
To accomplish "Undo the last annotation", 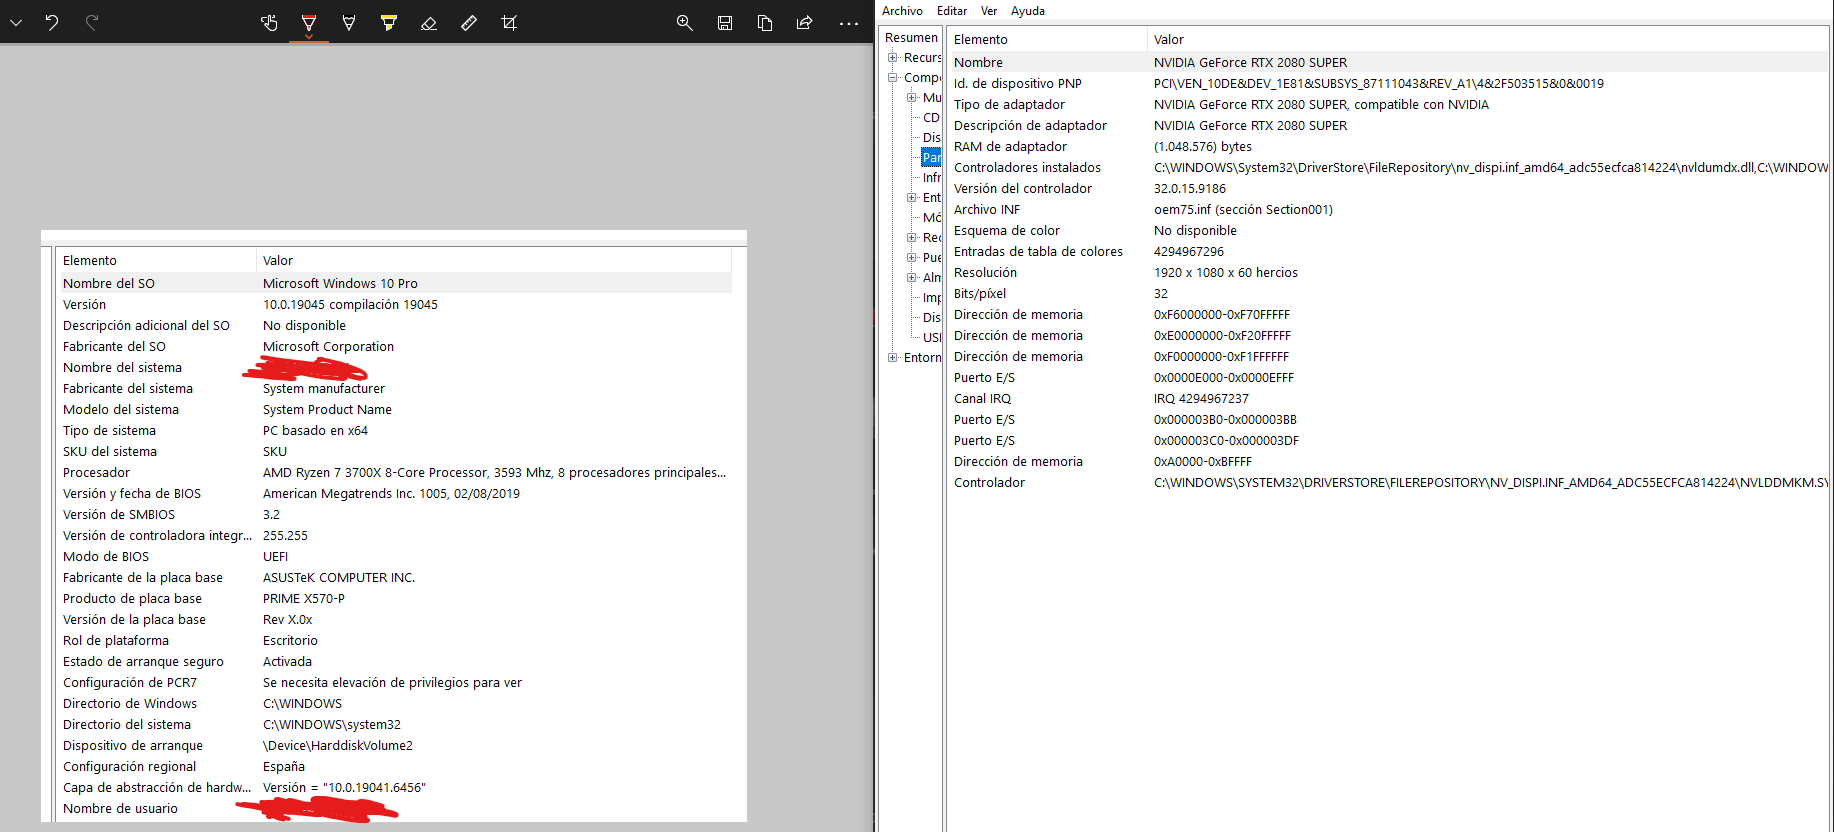I will [52, 22].
